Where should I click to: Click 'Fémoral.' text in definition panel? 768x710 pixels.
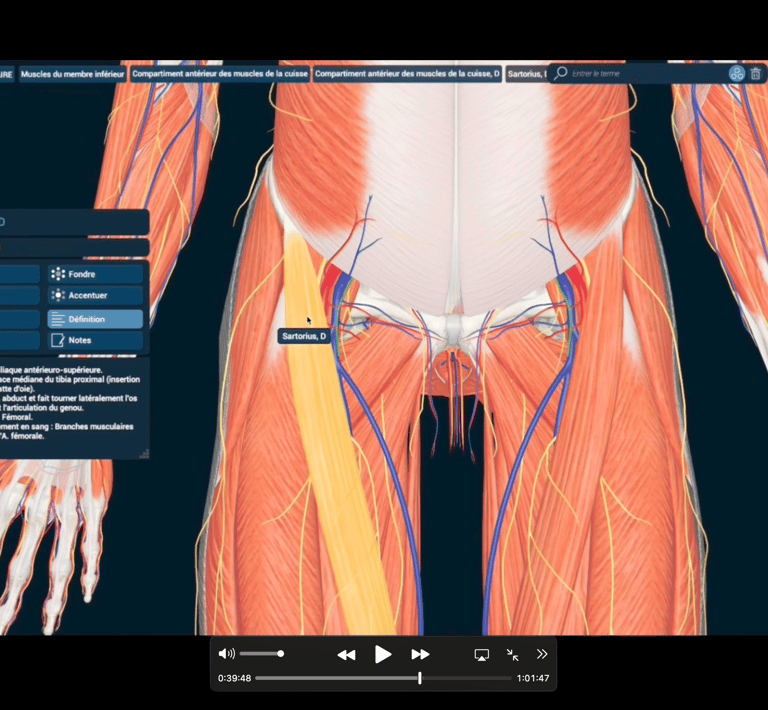click(x=17, y=417)
